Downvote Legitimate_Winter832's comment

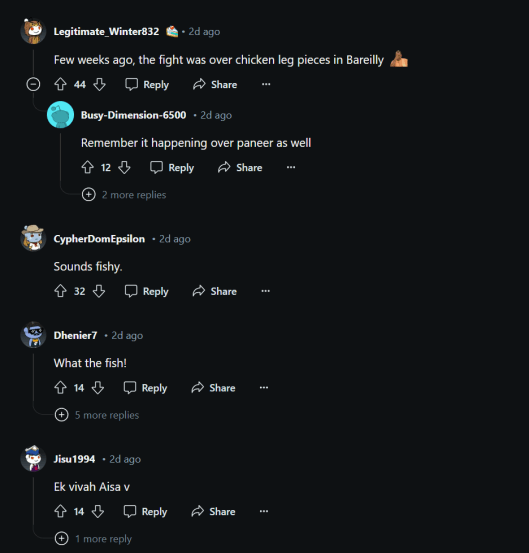(x=99, y=84)
